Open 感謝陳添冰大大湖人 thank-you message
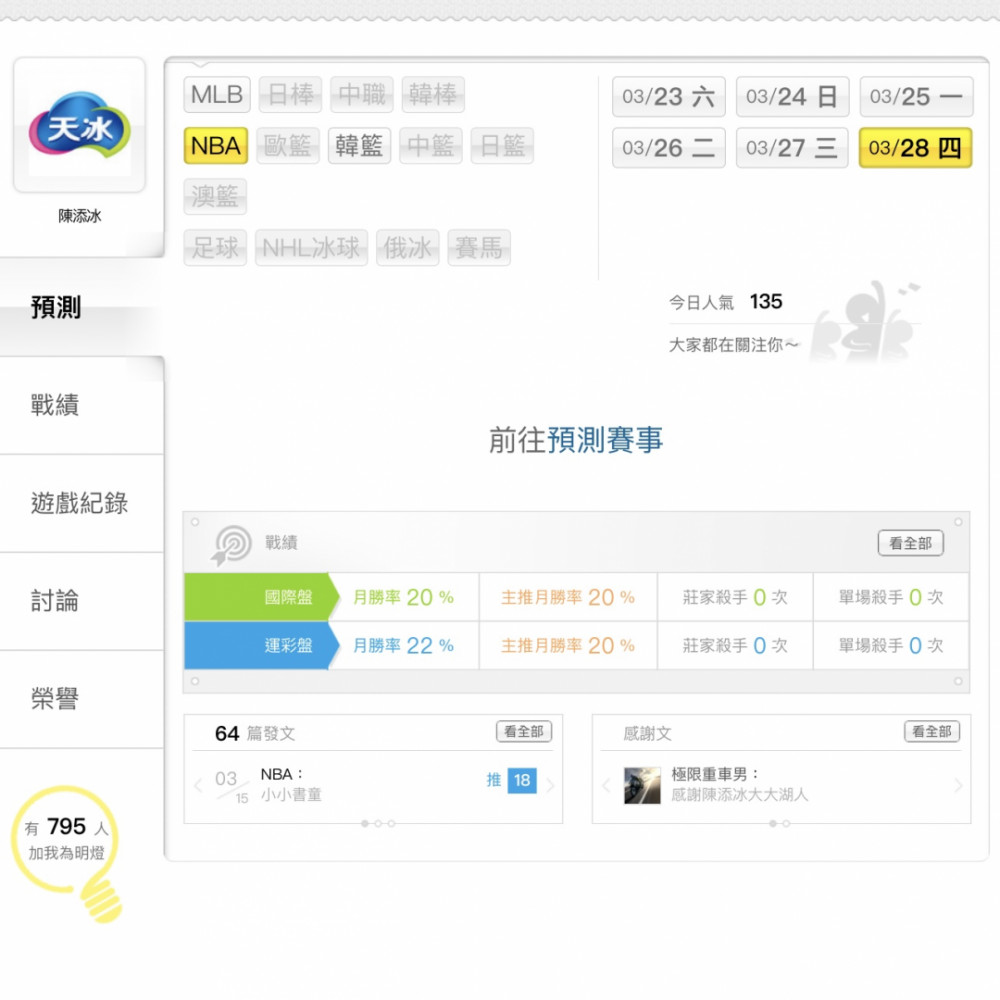The width and height of the screenshot is (1000, 1000). 740,795
